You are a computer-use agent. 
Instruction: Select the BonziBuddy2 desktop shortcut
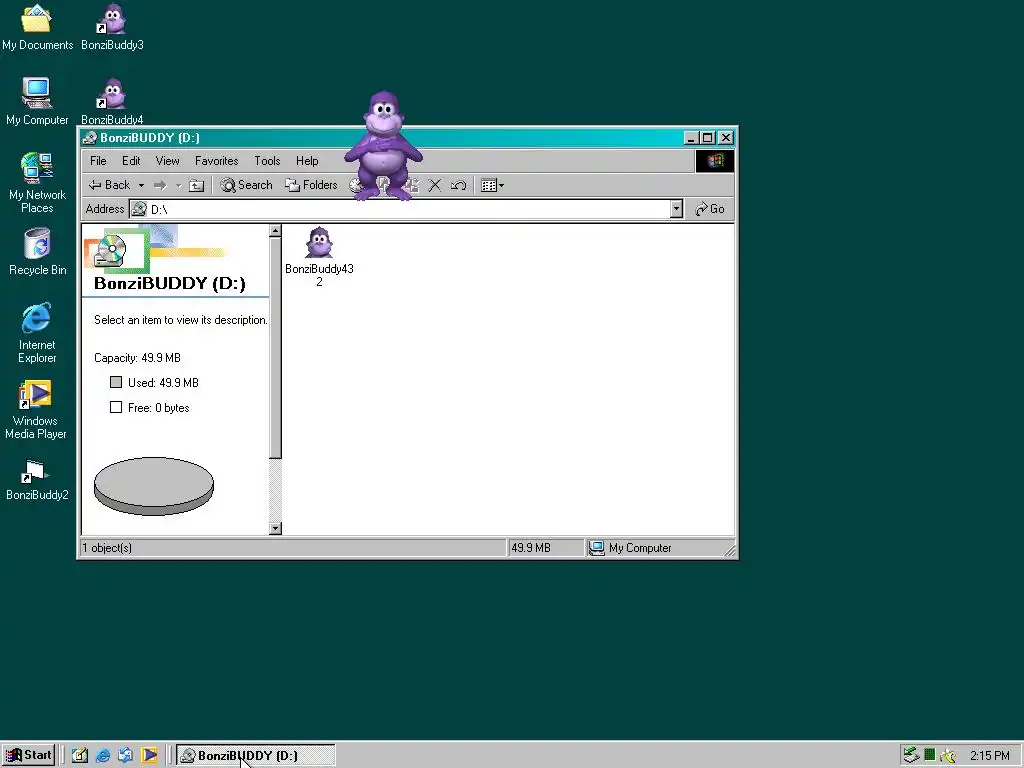[x=37, y=480]
